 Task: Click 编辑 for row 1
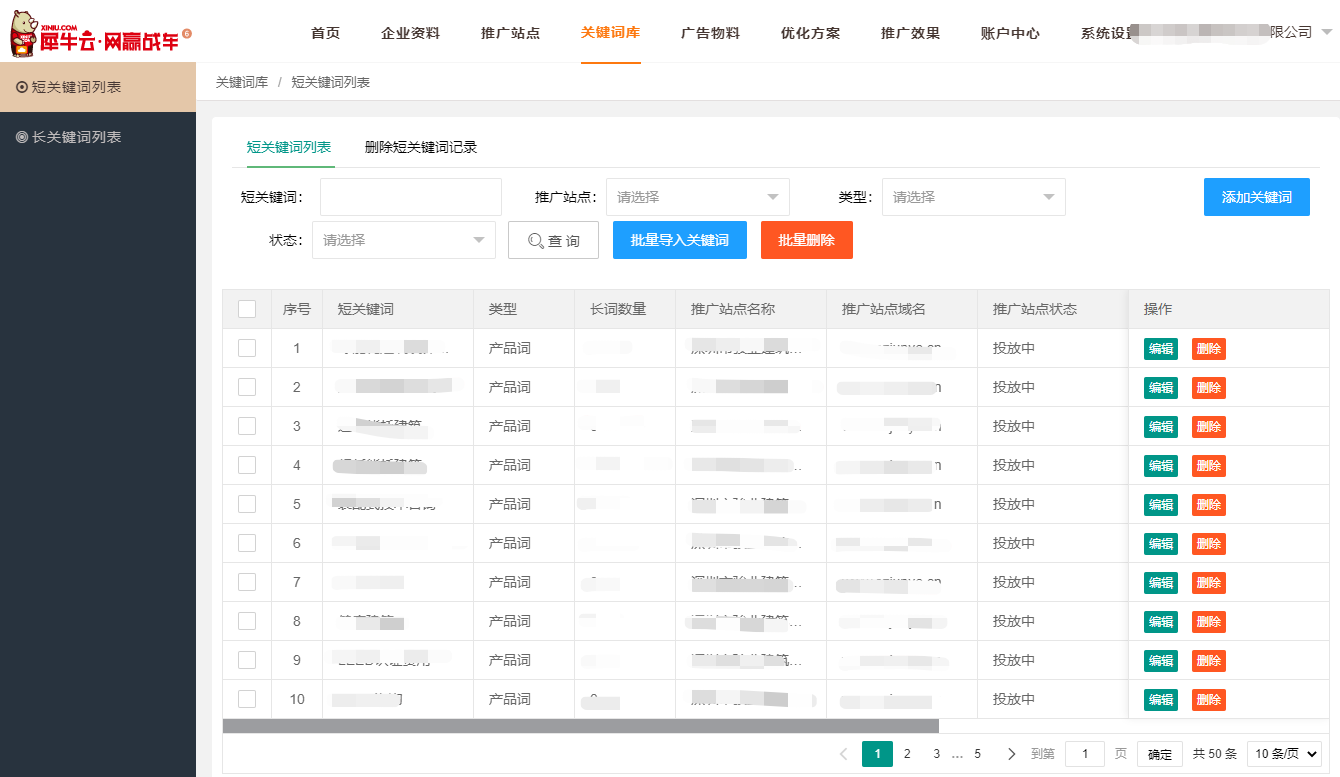coord(1161,349)
